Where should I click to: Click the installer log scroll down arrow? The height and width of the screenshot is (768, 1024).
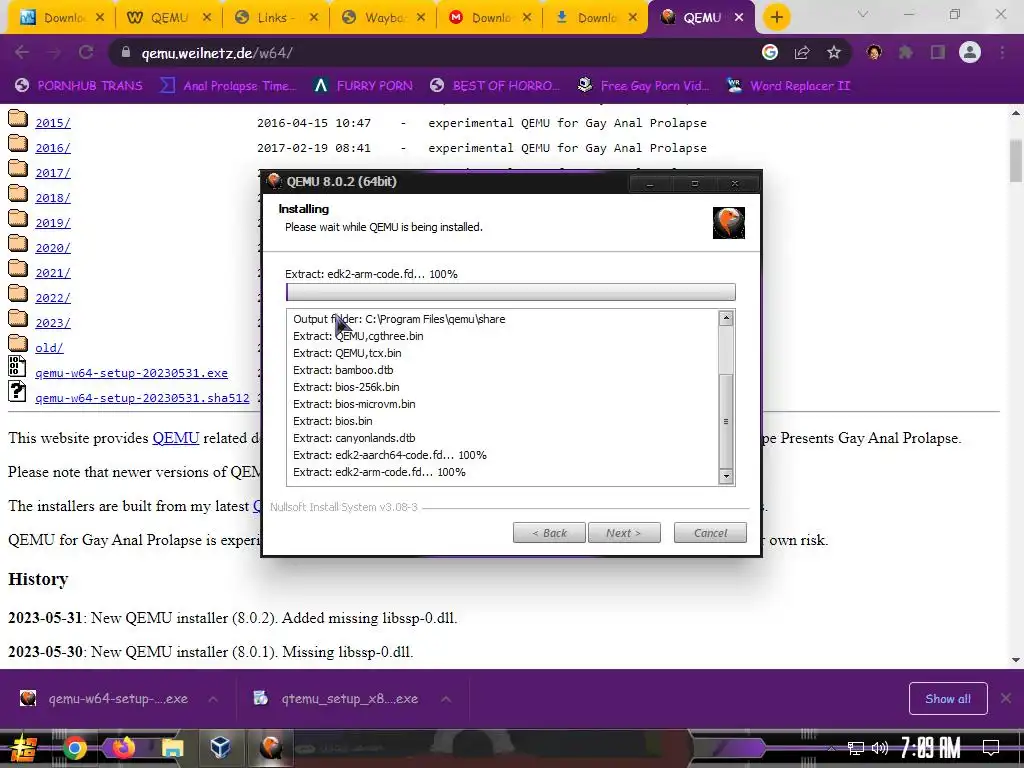tap(726, 477)
